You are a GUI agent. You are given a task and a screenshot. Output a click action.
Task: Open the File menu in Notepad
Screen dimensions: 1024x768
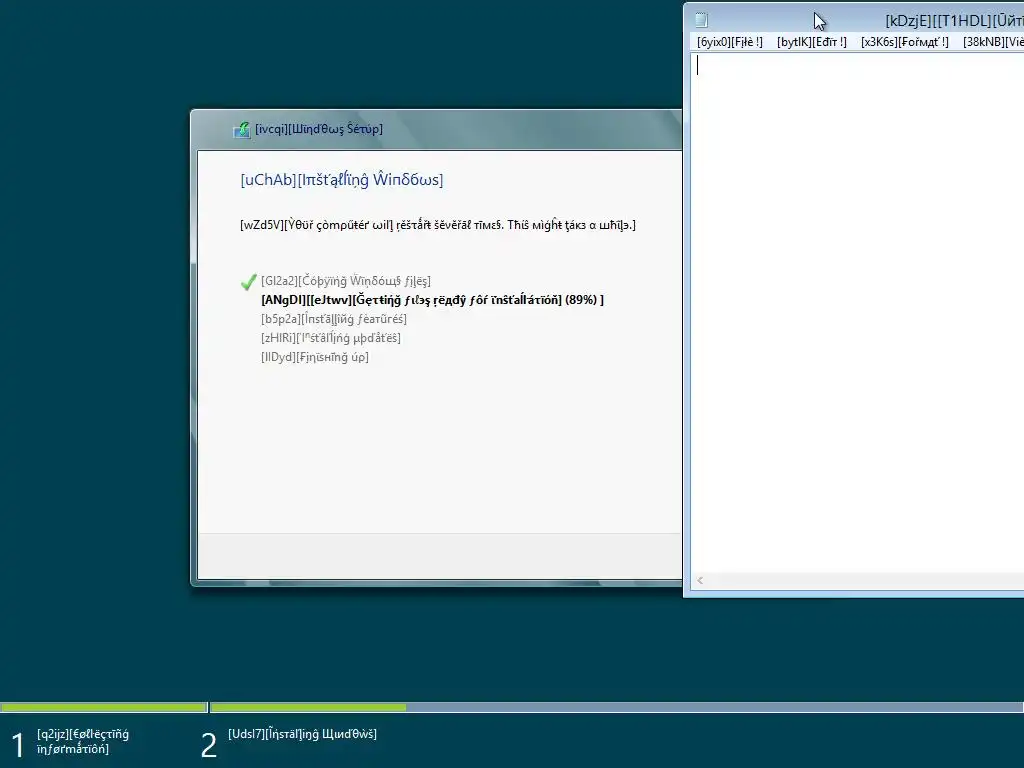pyautogui.click(x=729, y=42)
